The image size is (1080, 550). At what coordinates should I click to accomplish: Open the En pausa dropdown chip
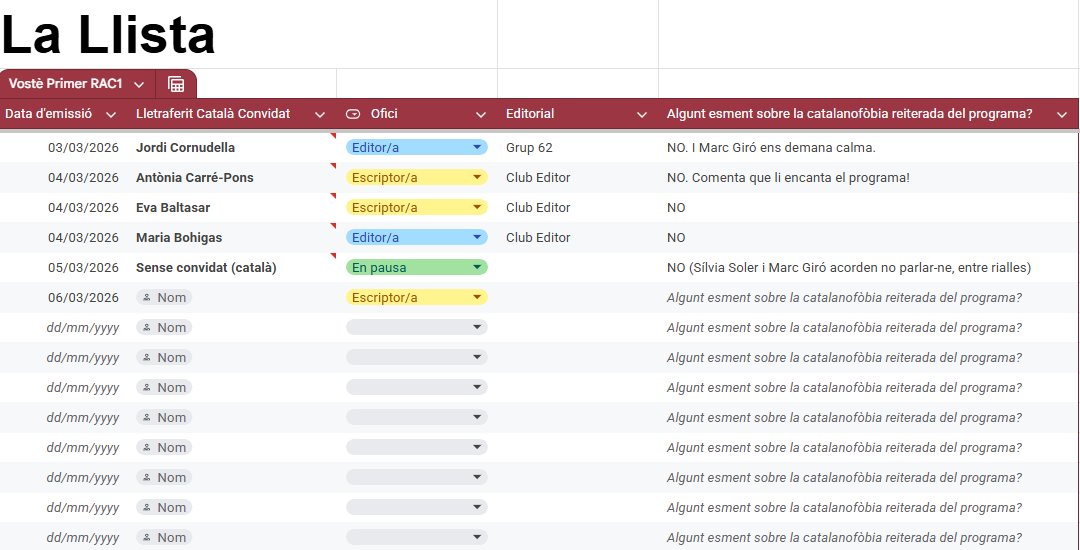tap(417, 267)
